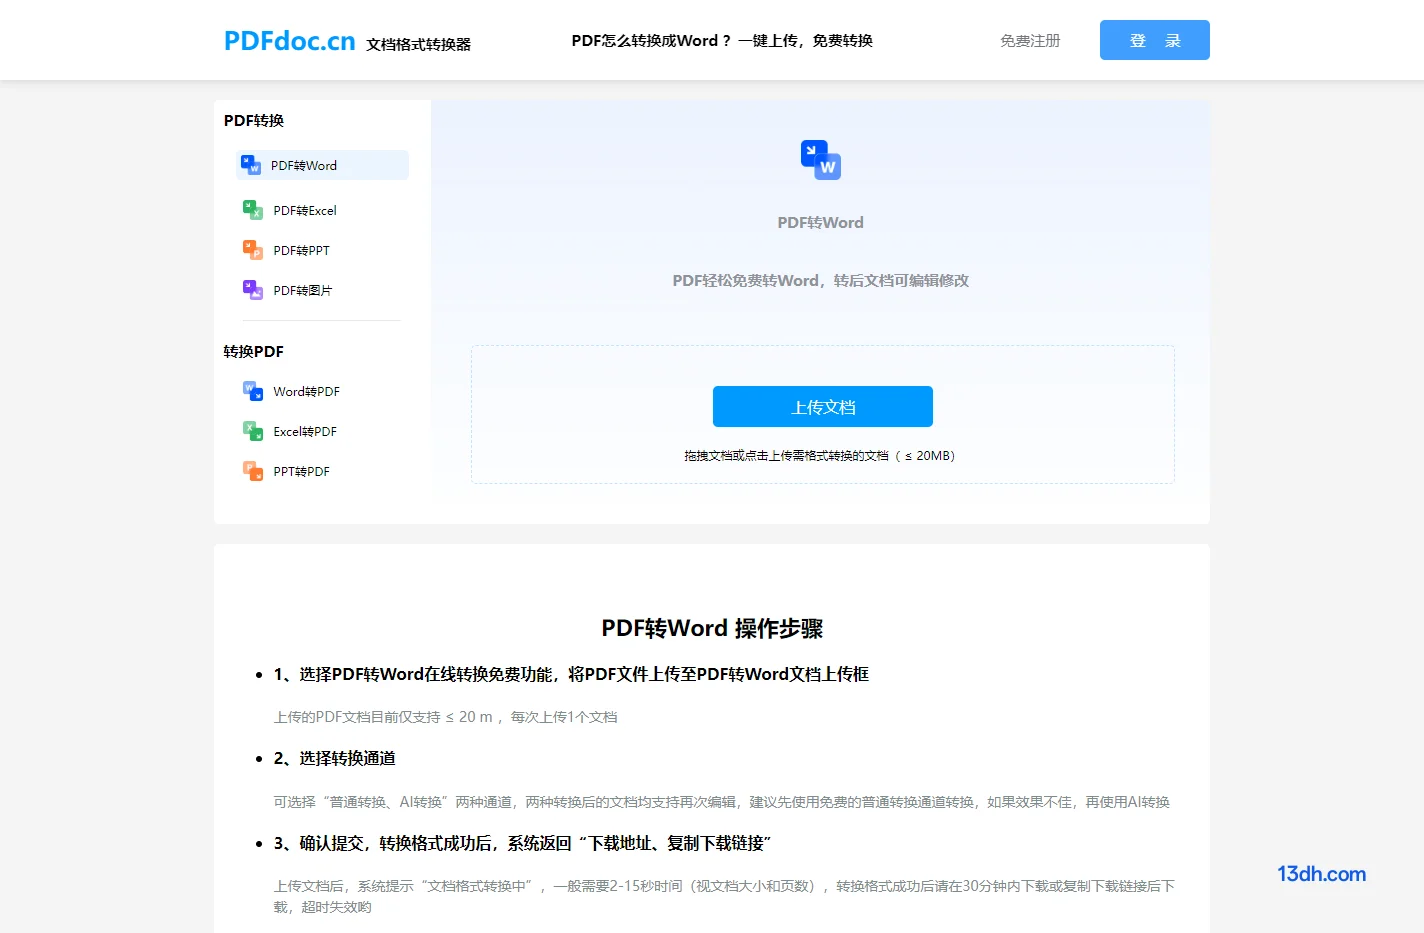The height and width of the screenshot is (933, 1424).
Task: Click the PDFdoc.cn logo
Action: tap(290, 41)
